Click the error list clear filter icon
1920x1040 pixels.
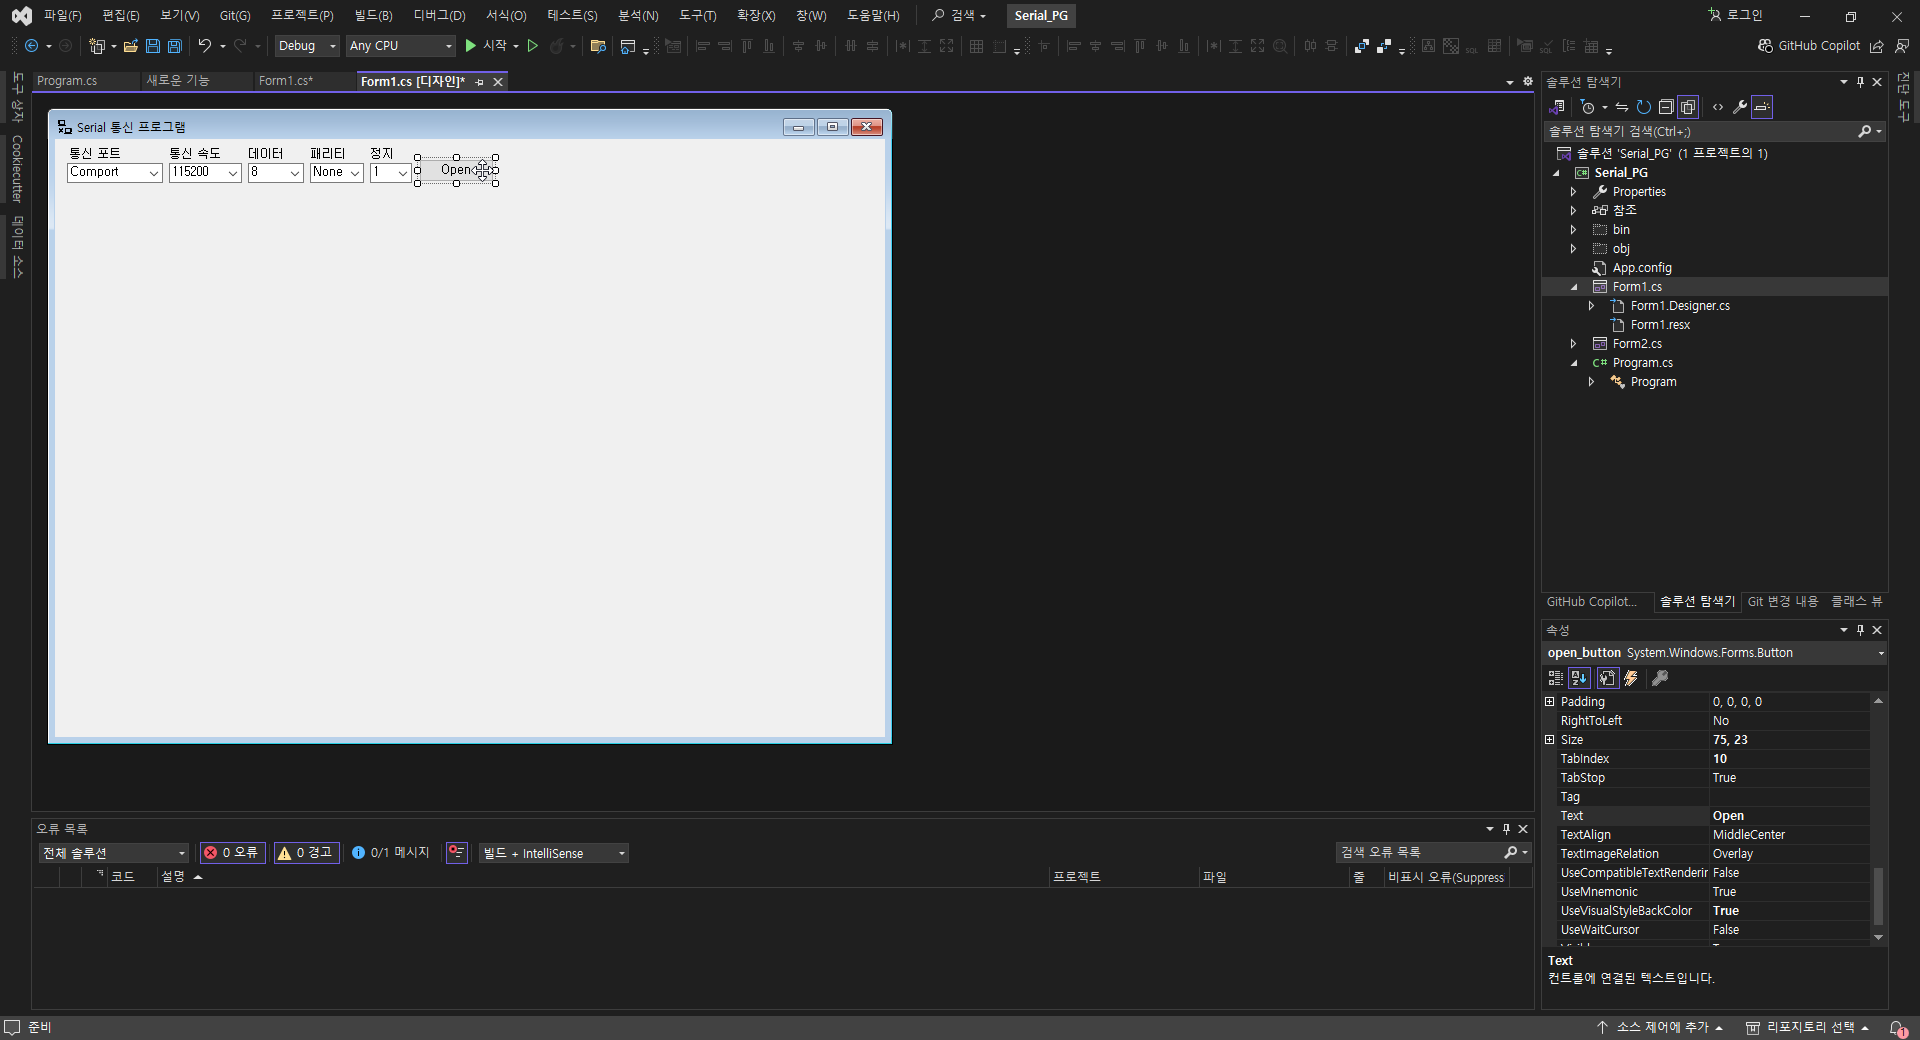click(x=457, y=853)
